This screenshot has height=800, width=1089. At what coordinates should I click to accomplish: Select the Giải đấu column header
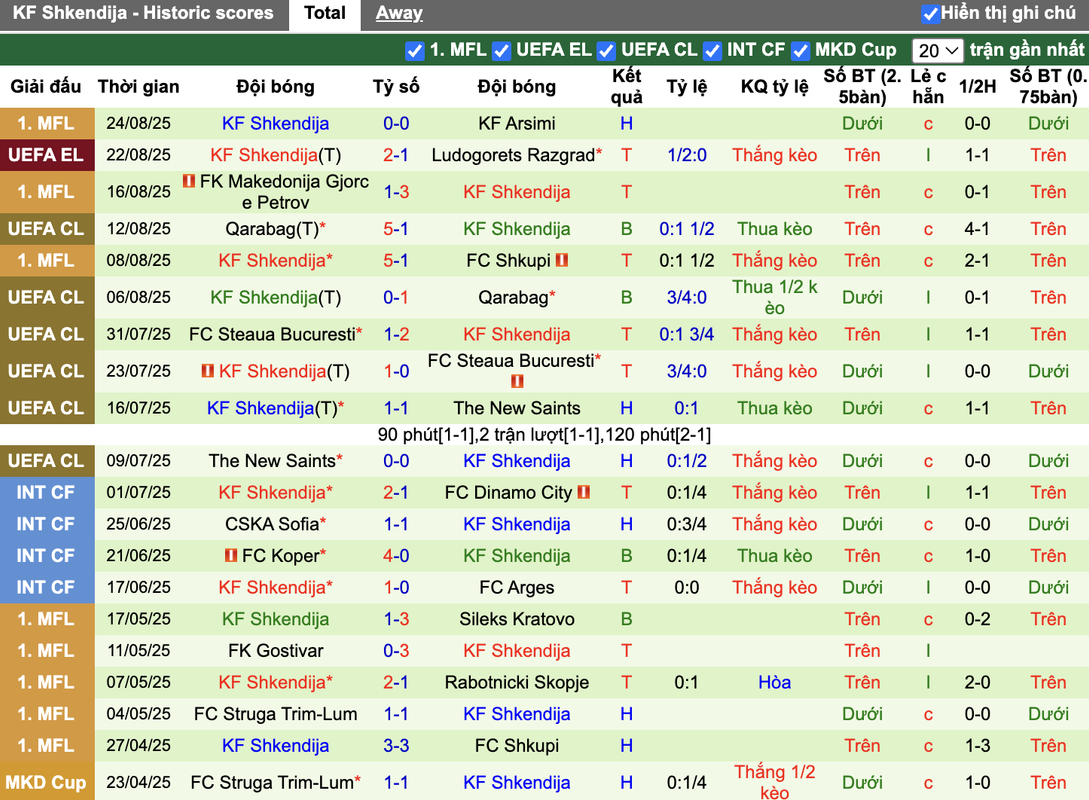pos(46,86)
